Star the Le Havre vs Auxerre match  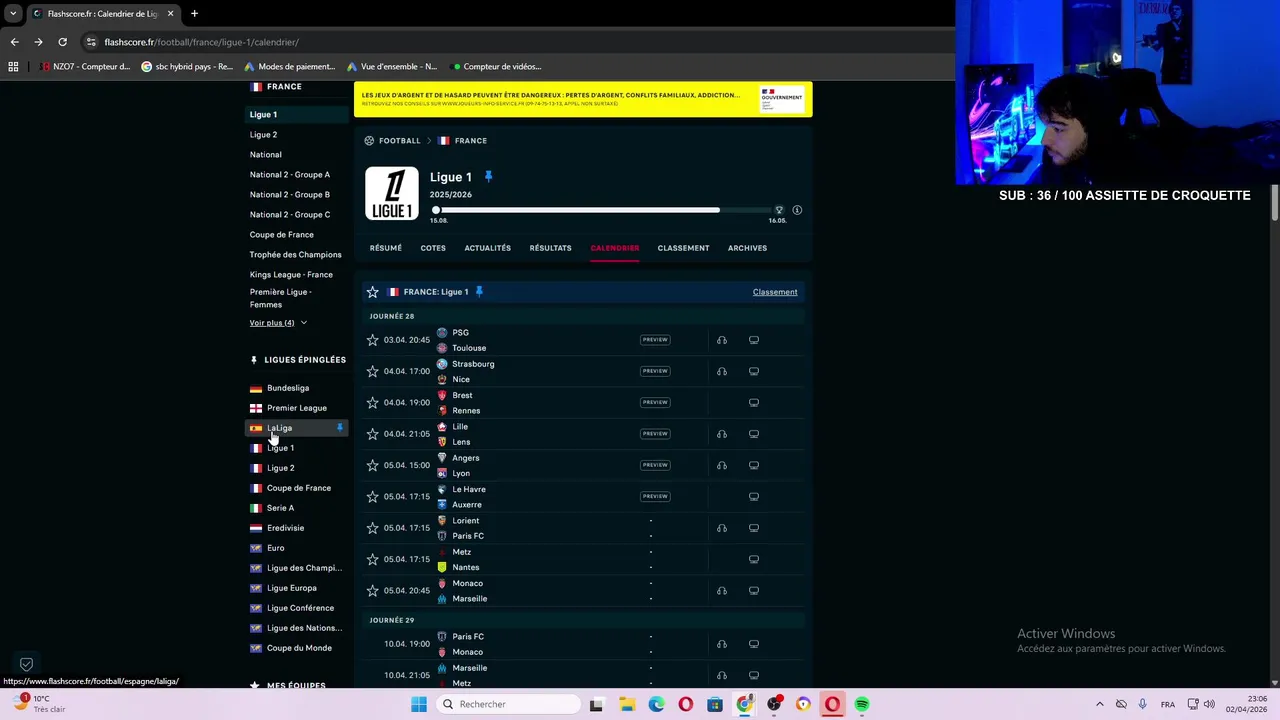(x=373, y=496)
